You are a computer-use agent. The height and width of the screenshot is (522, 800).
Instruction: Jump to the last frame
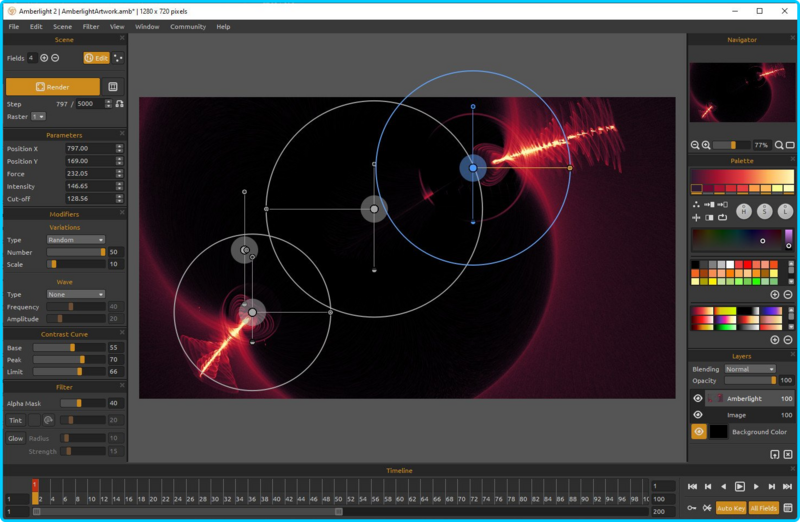point(787,486)
